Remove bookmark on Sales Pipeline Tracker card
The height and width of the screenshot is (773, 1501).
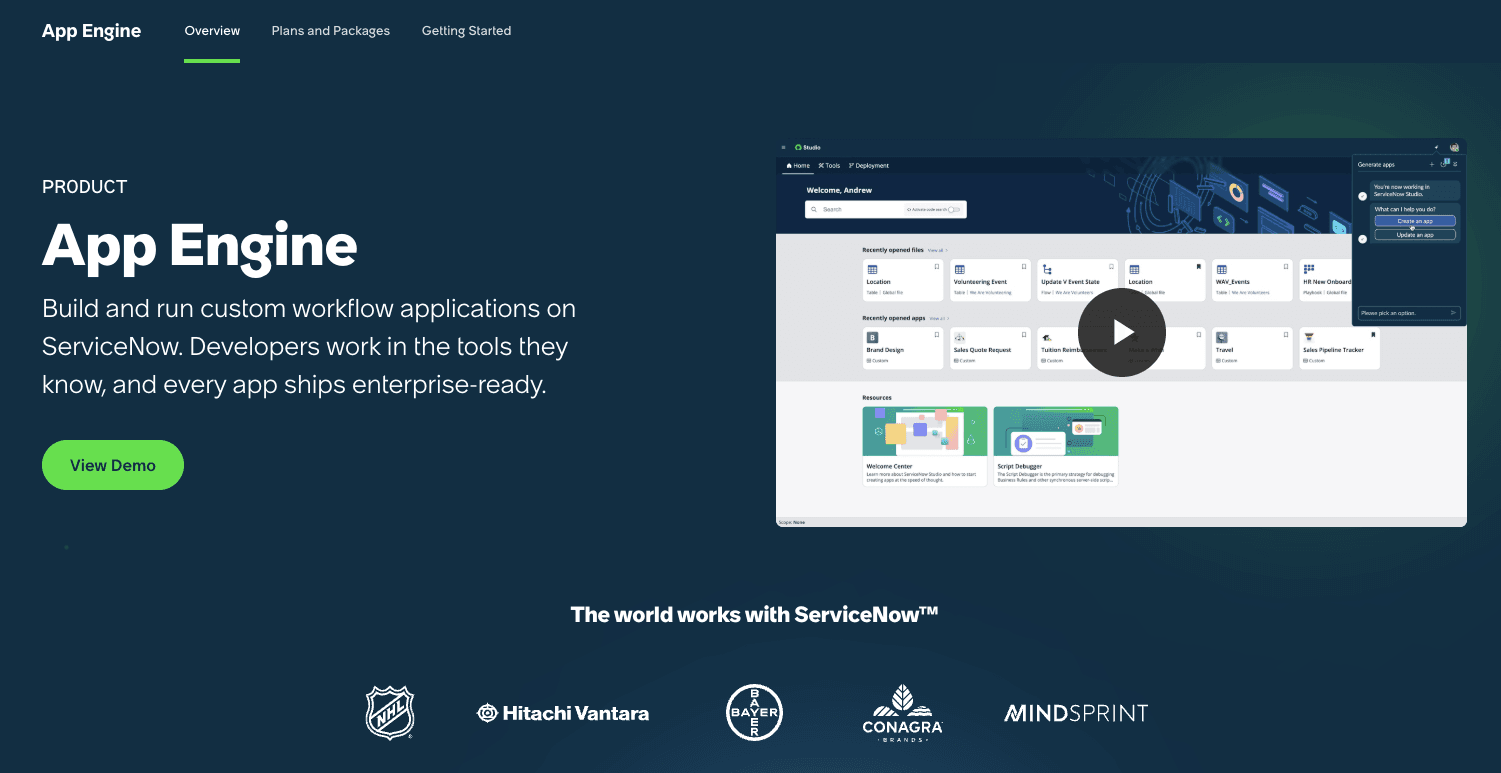[x=1373, y=335]
